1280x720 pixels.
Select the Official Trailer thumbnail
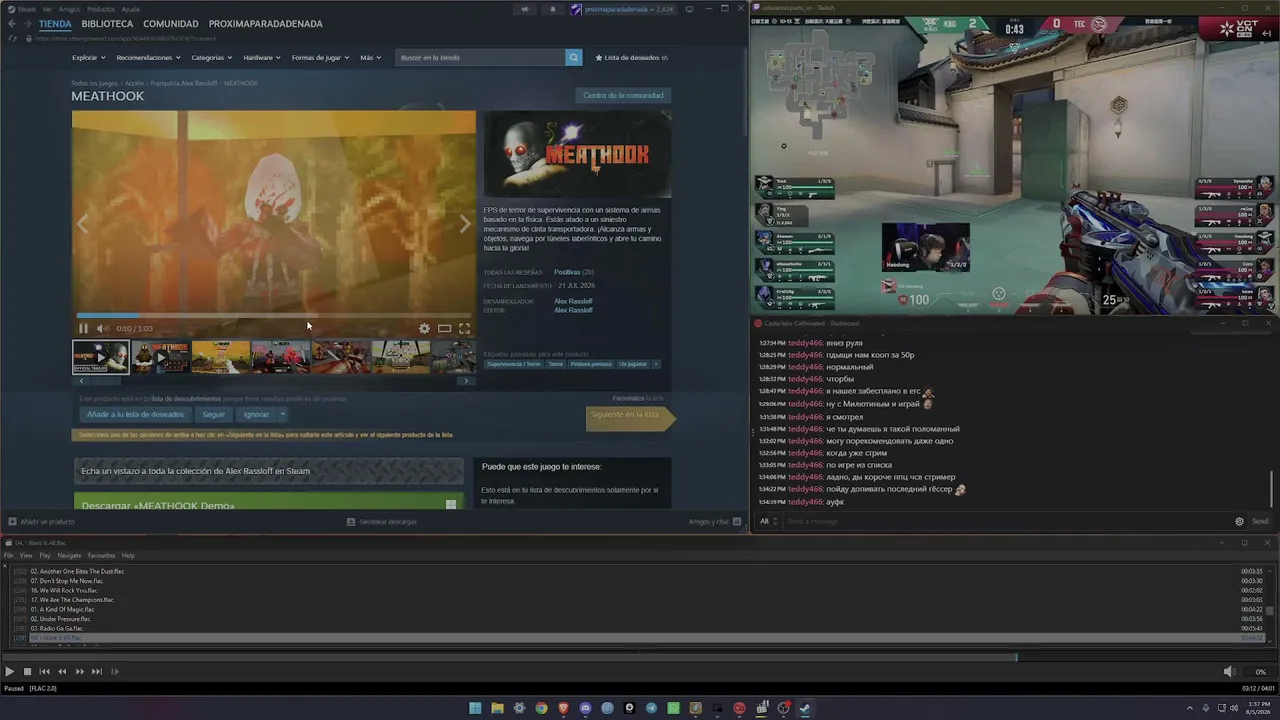click(x=100, y=357)
